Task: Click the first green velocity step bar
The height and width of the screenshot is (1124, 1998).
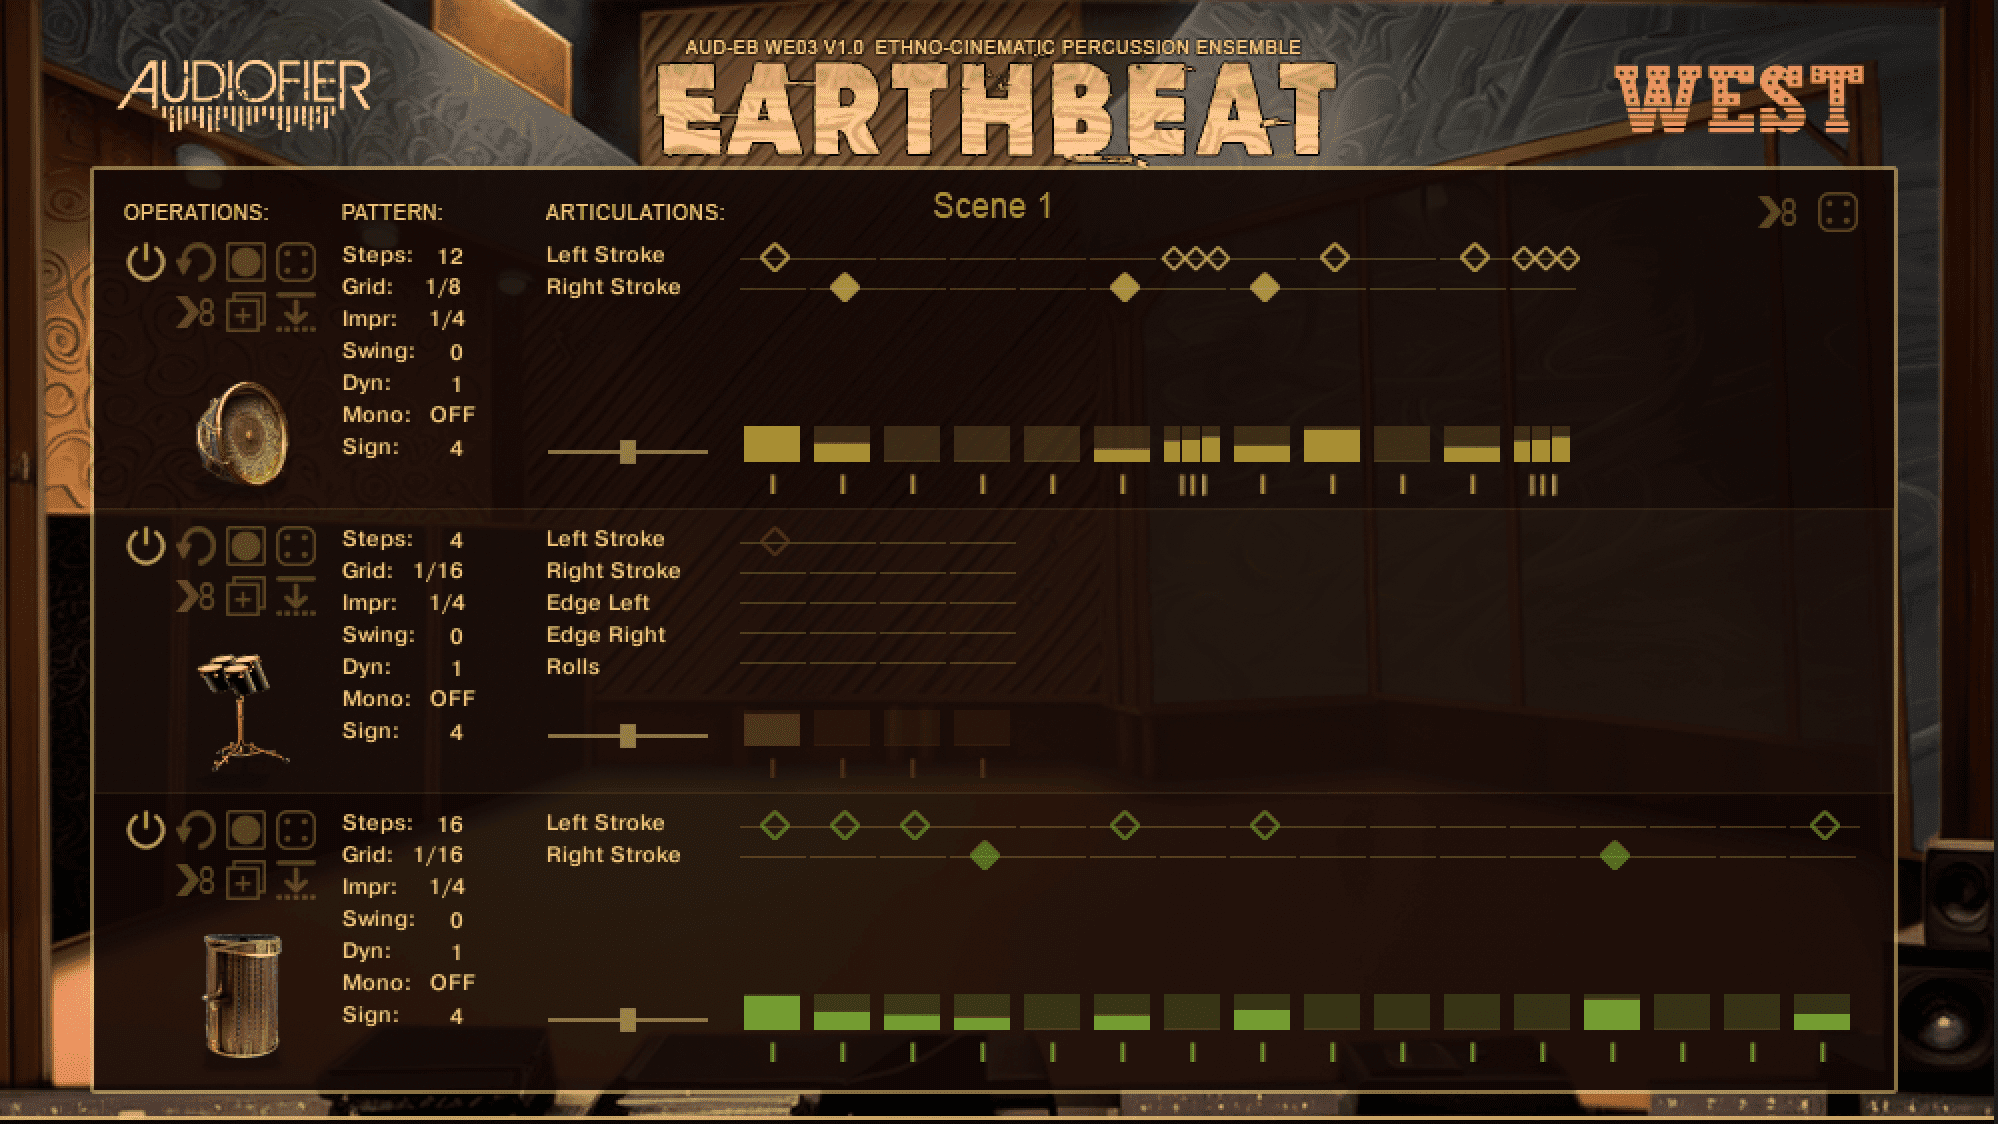Action: [772, 1012]
